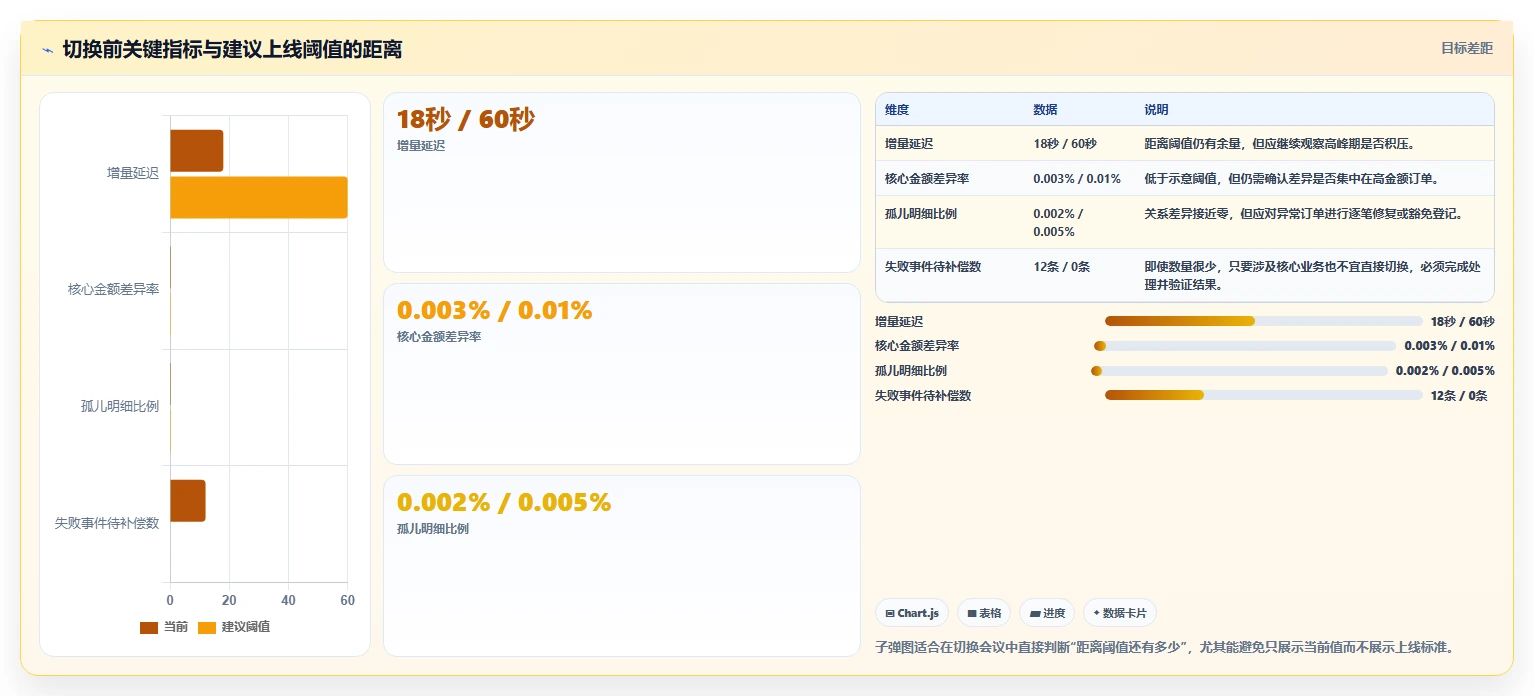This screenshot has width=1534, height=696.
Task: Click the 进度 chip
Action: click(1047, 613)
